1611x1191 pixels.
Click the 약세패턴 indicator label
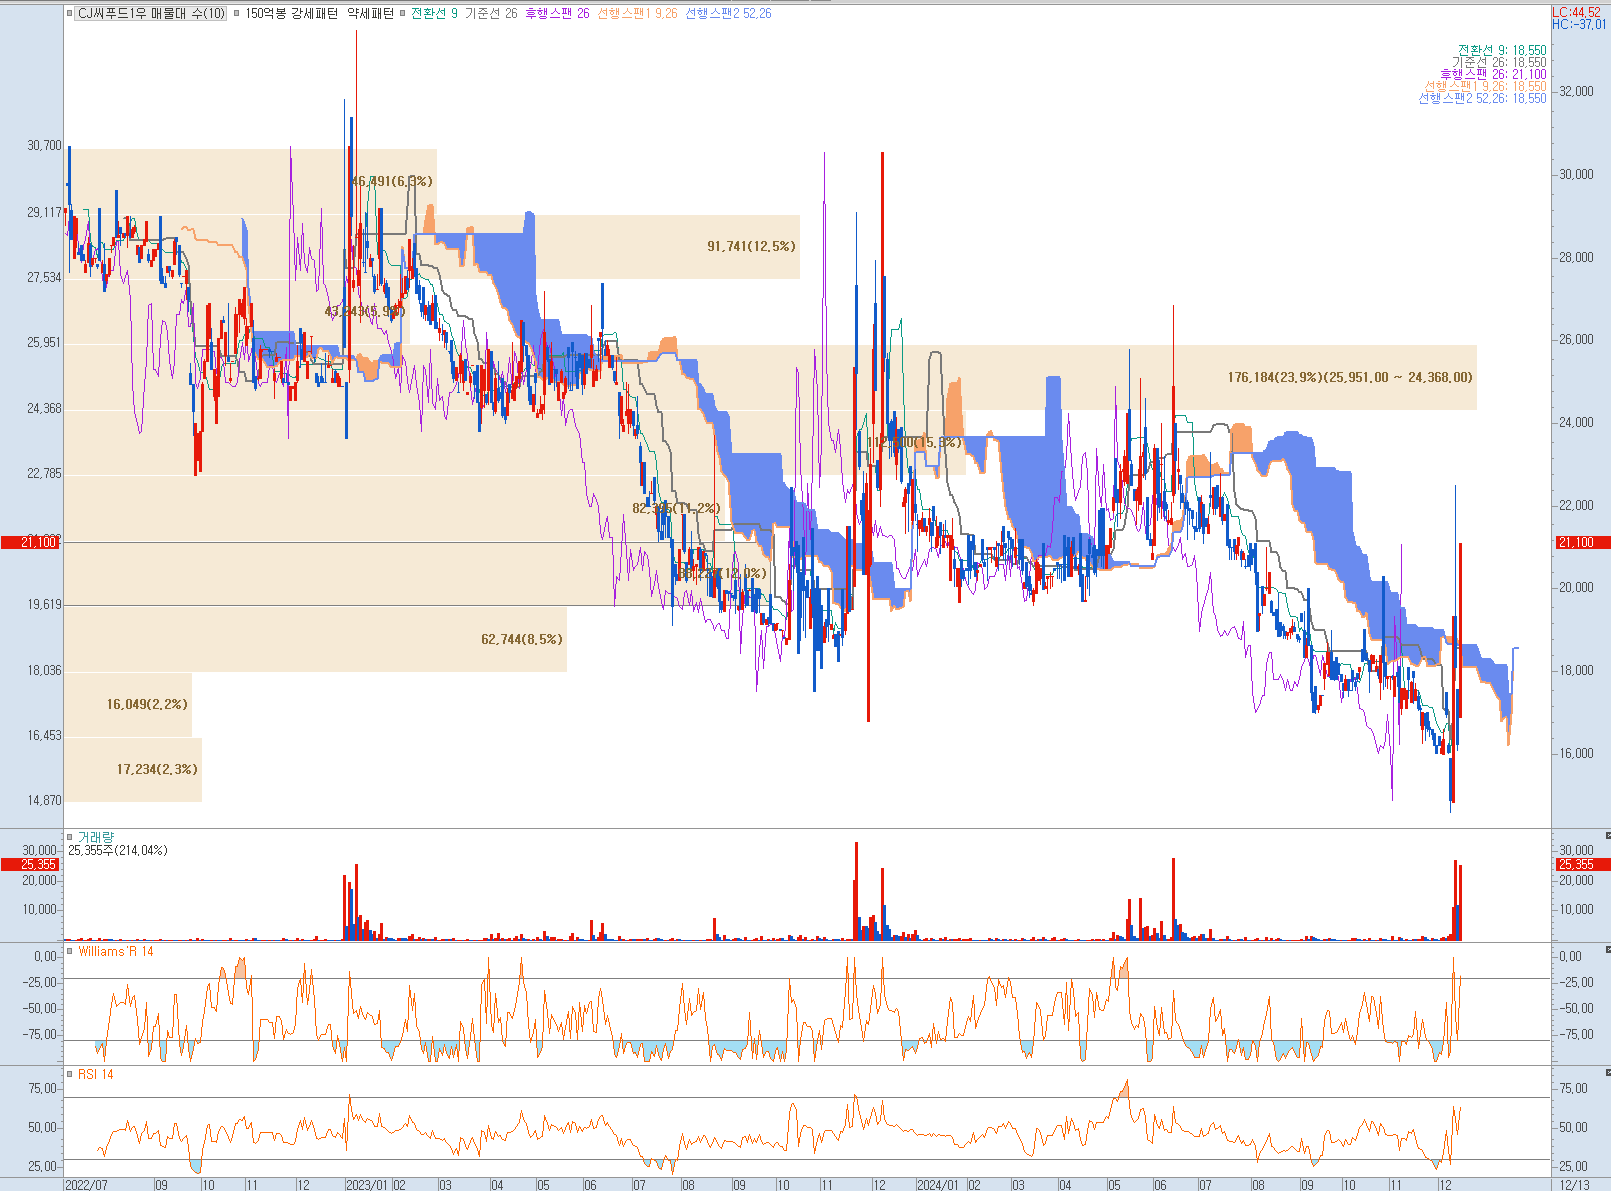point(370,14)
